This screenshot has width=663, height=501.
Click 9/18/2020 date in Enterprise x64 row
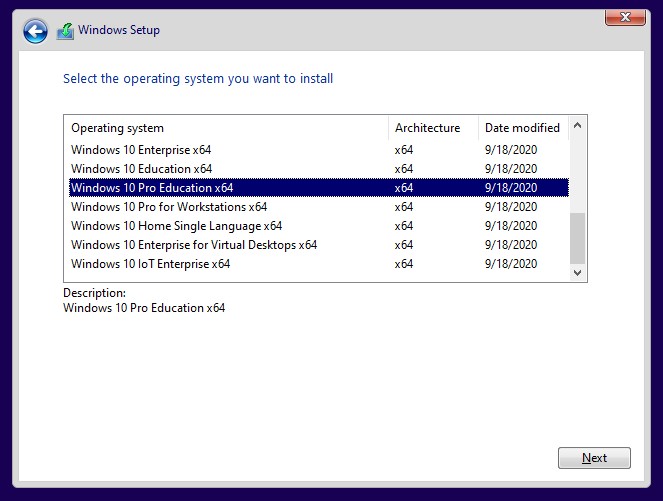[511, 150]
